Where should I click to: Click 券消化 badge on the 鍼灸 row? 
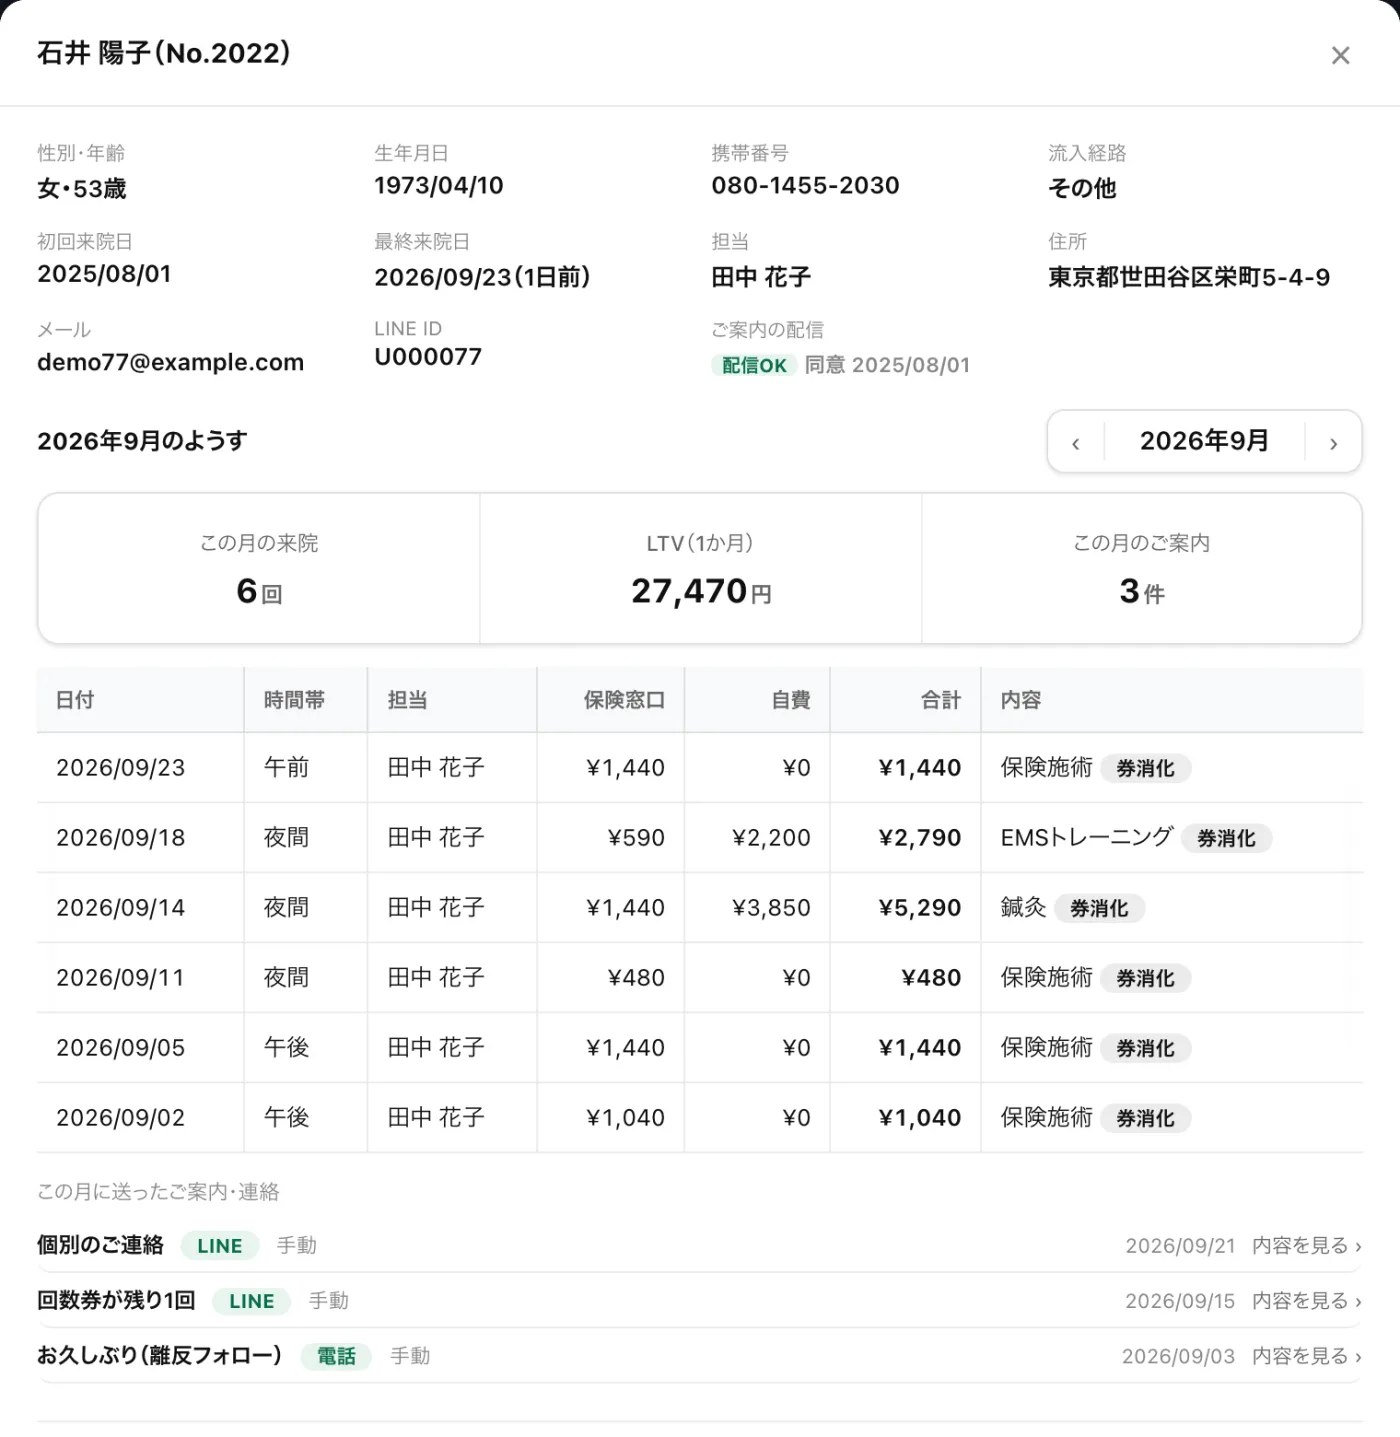click(x=1099, y=909)
